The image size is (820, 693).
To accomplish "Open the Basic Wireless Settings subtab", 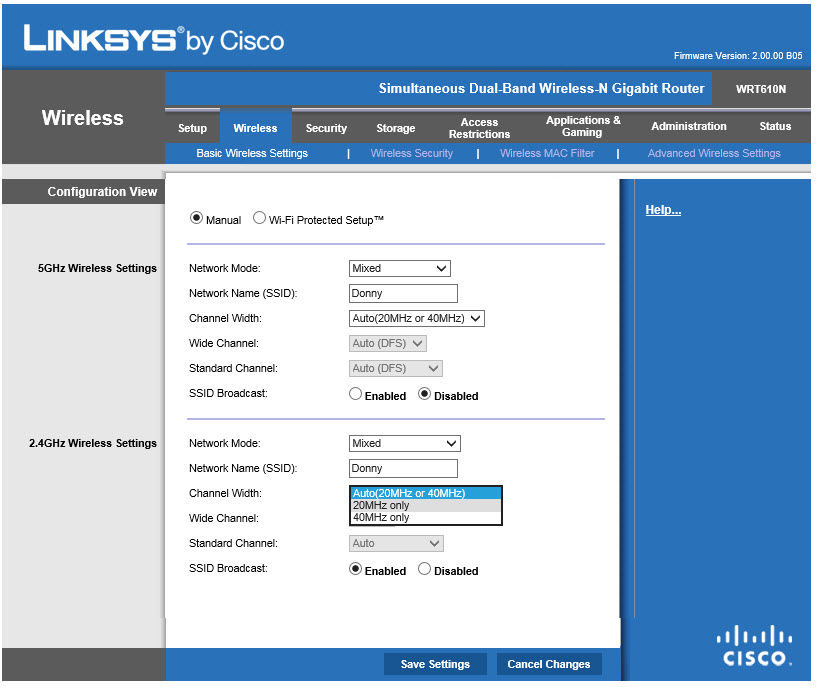I will click(x=252, y=153).
